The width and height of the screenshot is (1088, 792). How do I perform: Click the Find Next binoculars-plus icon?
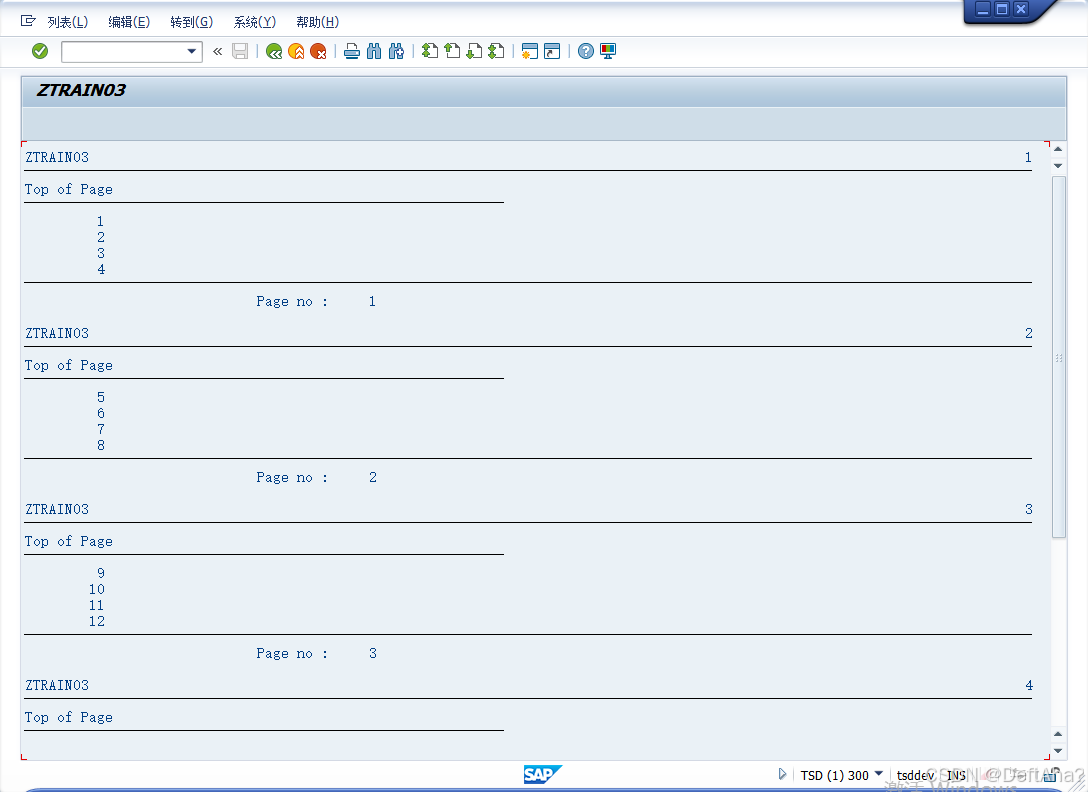[x=396, y=51]
